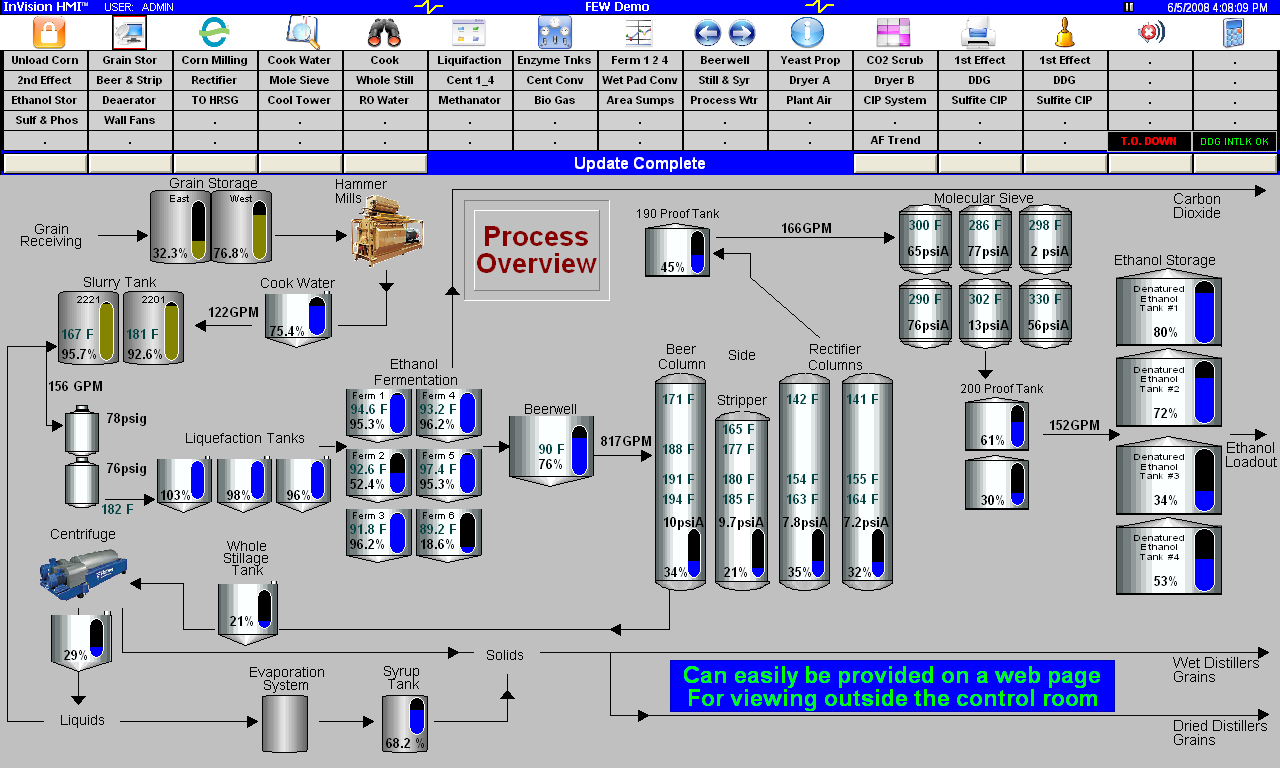
Task: Open the calculator icon
Action: click(x=1234, y=33)
